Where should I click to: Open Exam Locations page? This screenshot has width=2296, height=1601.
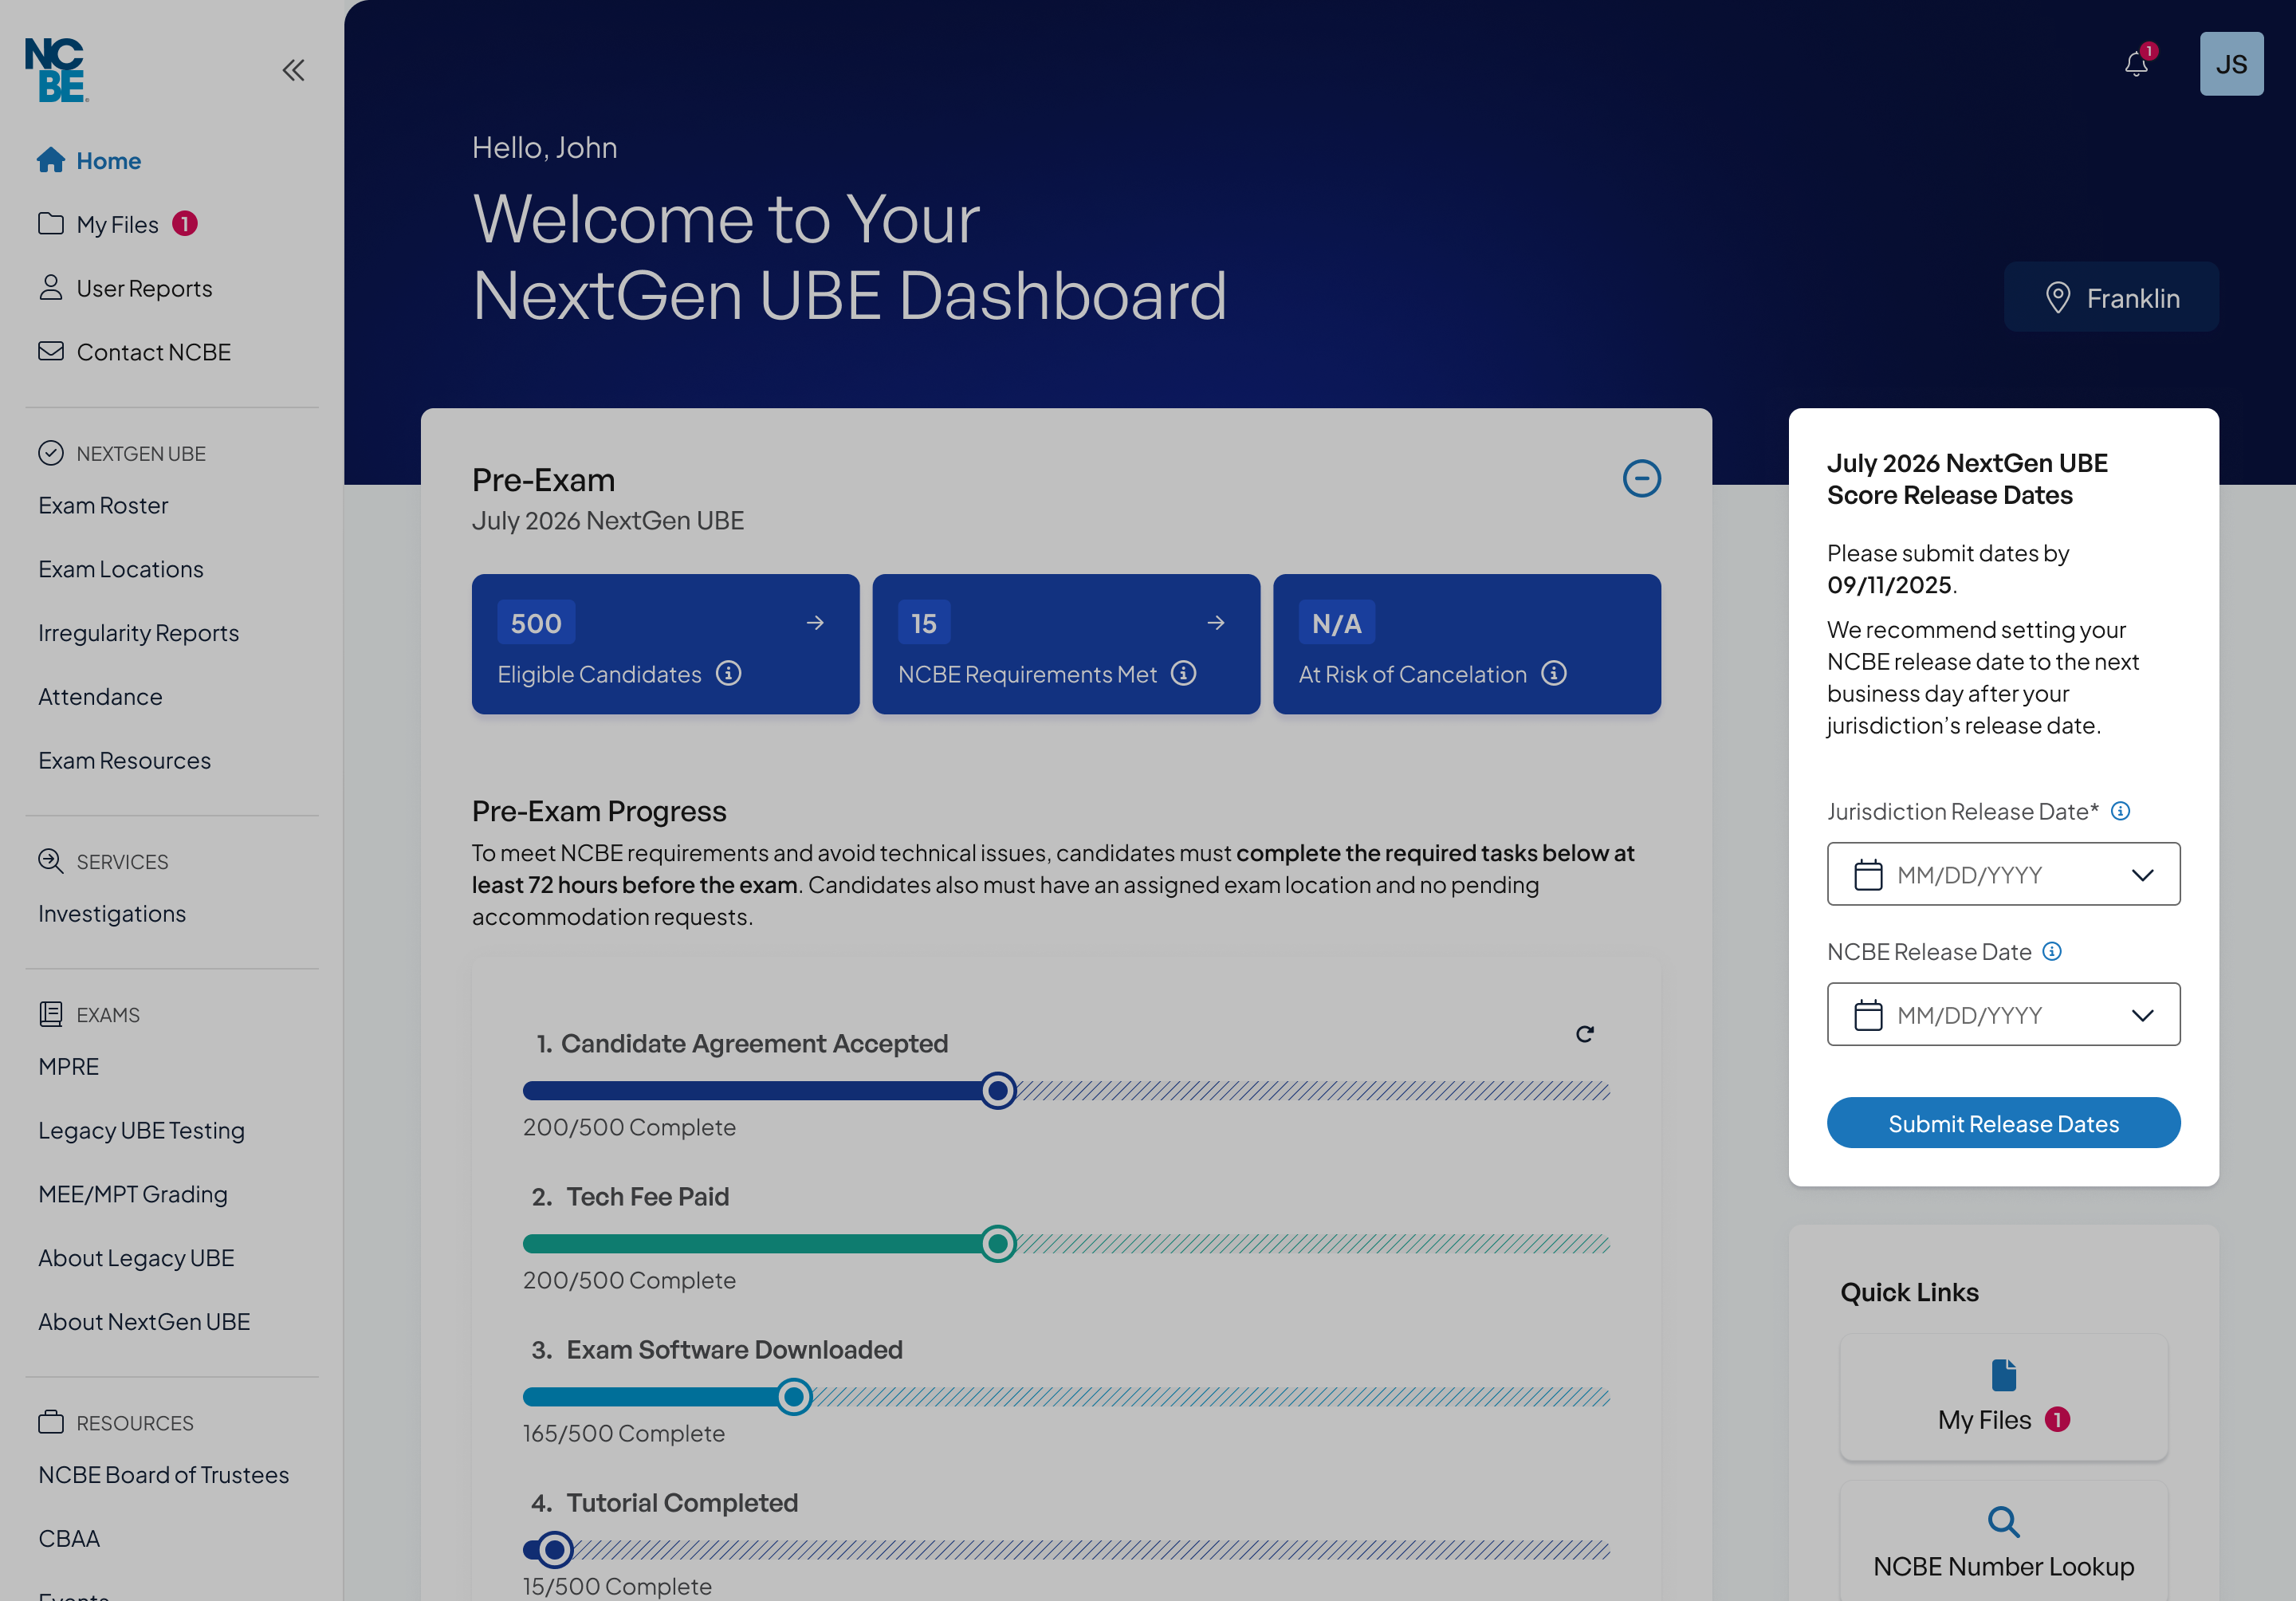click(x=121, y=569)
